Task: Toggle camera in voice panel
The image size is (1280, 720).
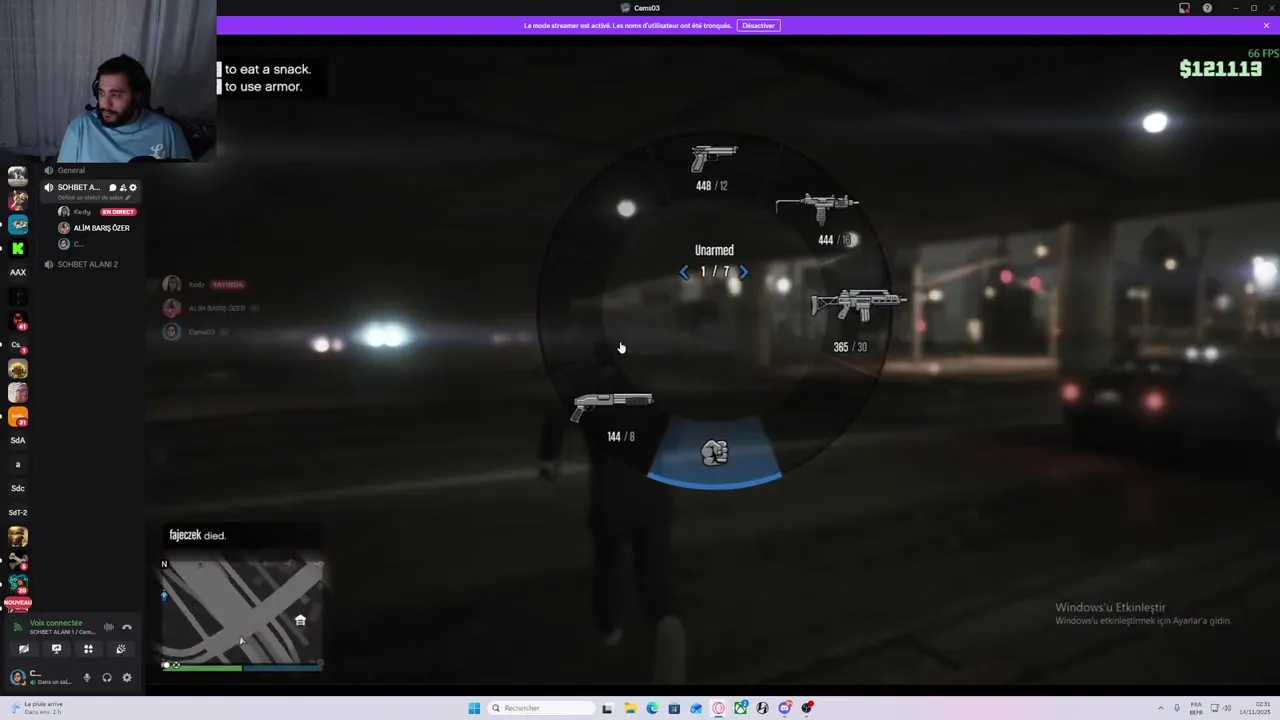Action: click(24, 649)
